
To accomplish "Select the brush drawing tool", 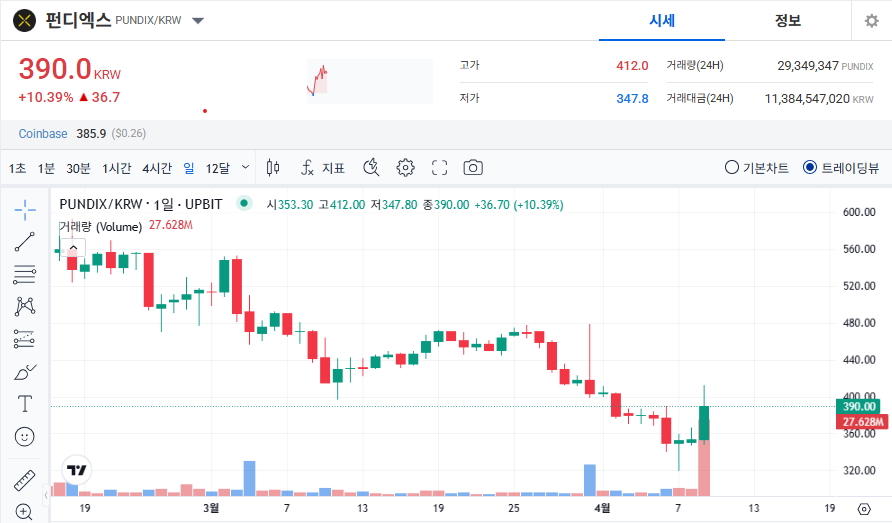I will coord(24,372).
